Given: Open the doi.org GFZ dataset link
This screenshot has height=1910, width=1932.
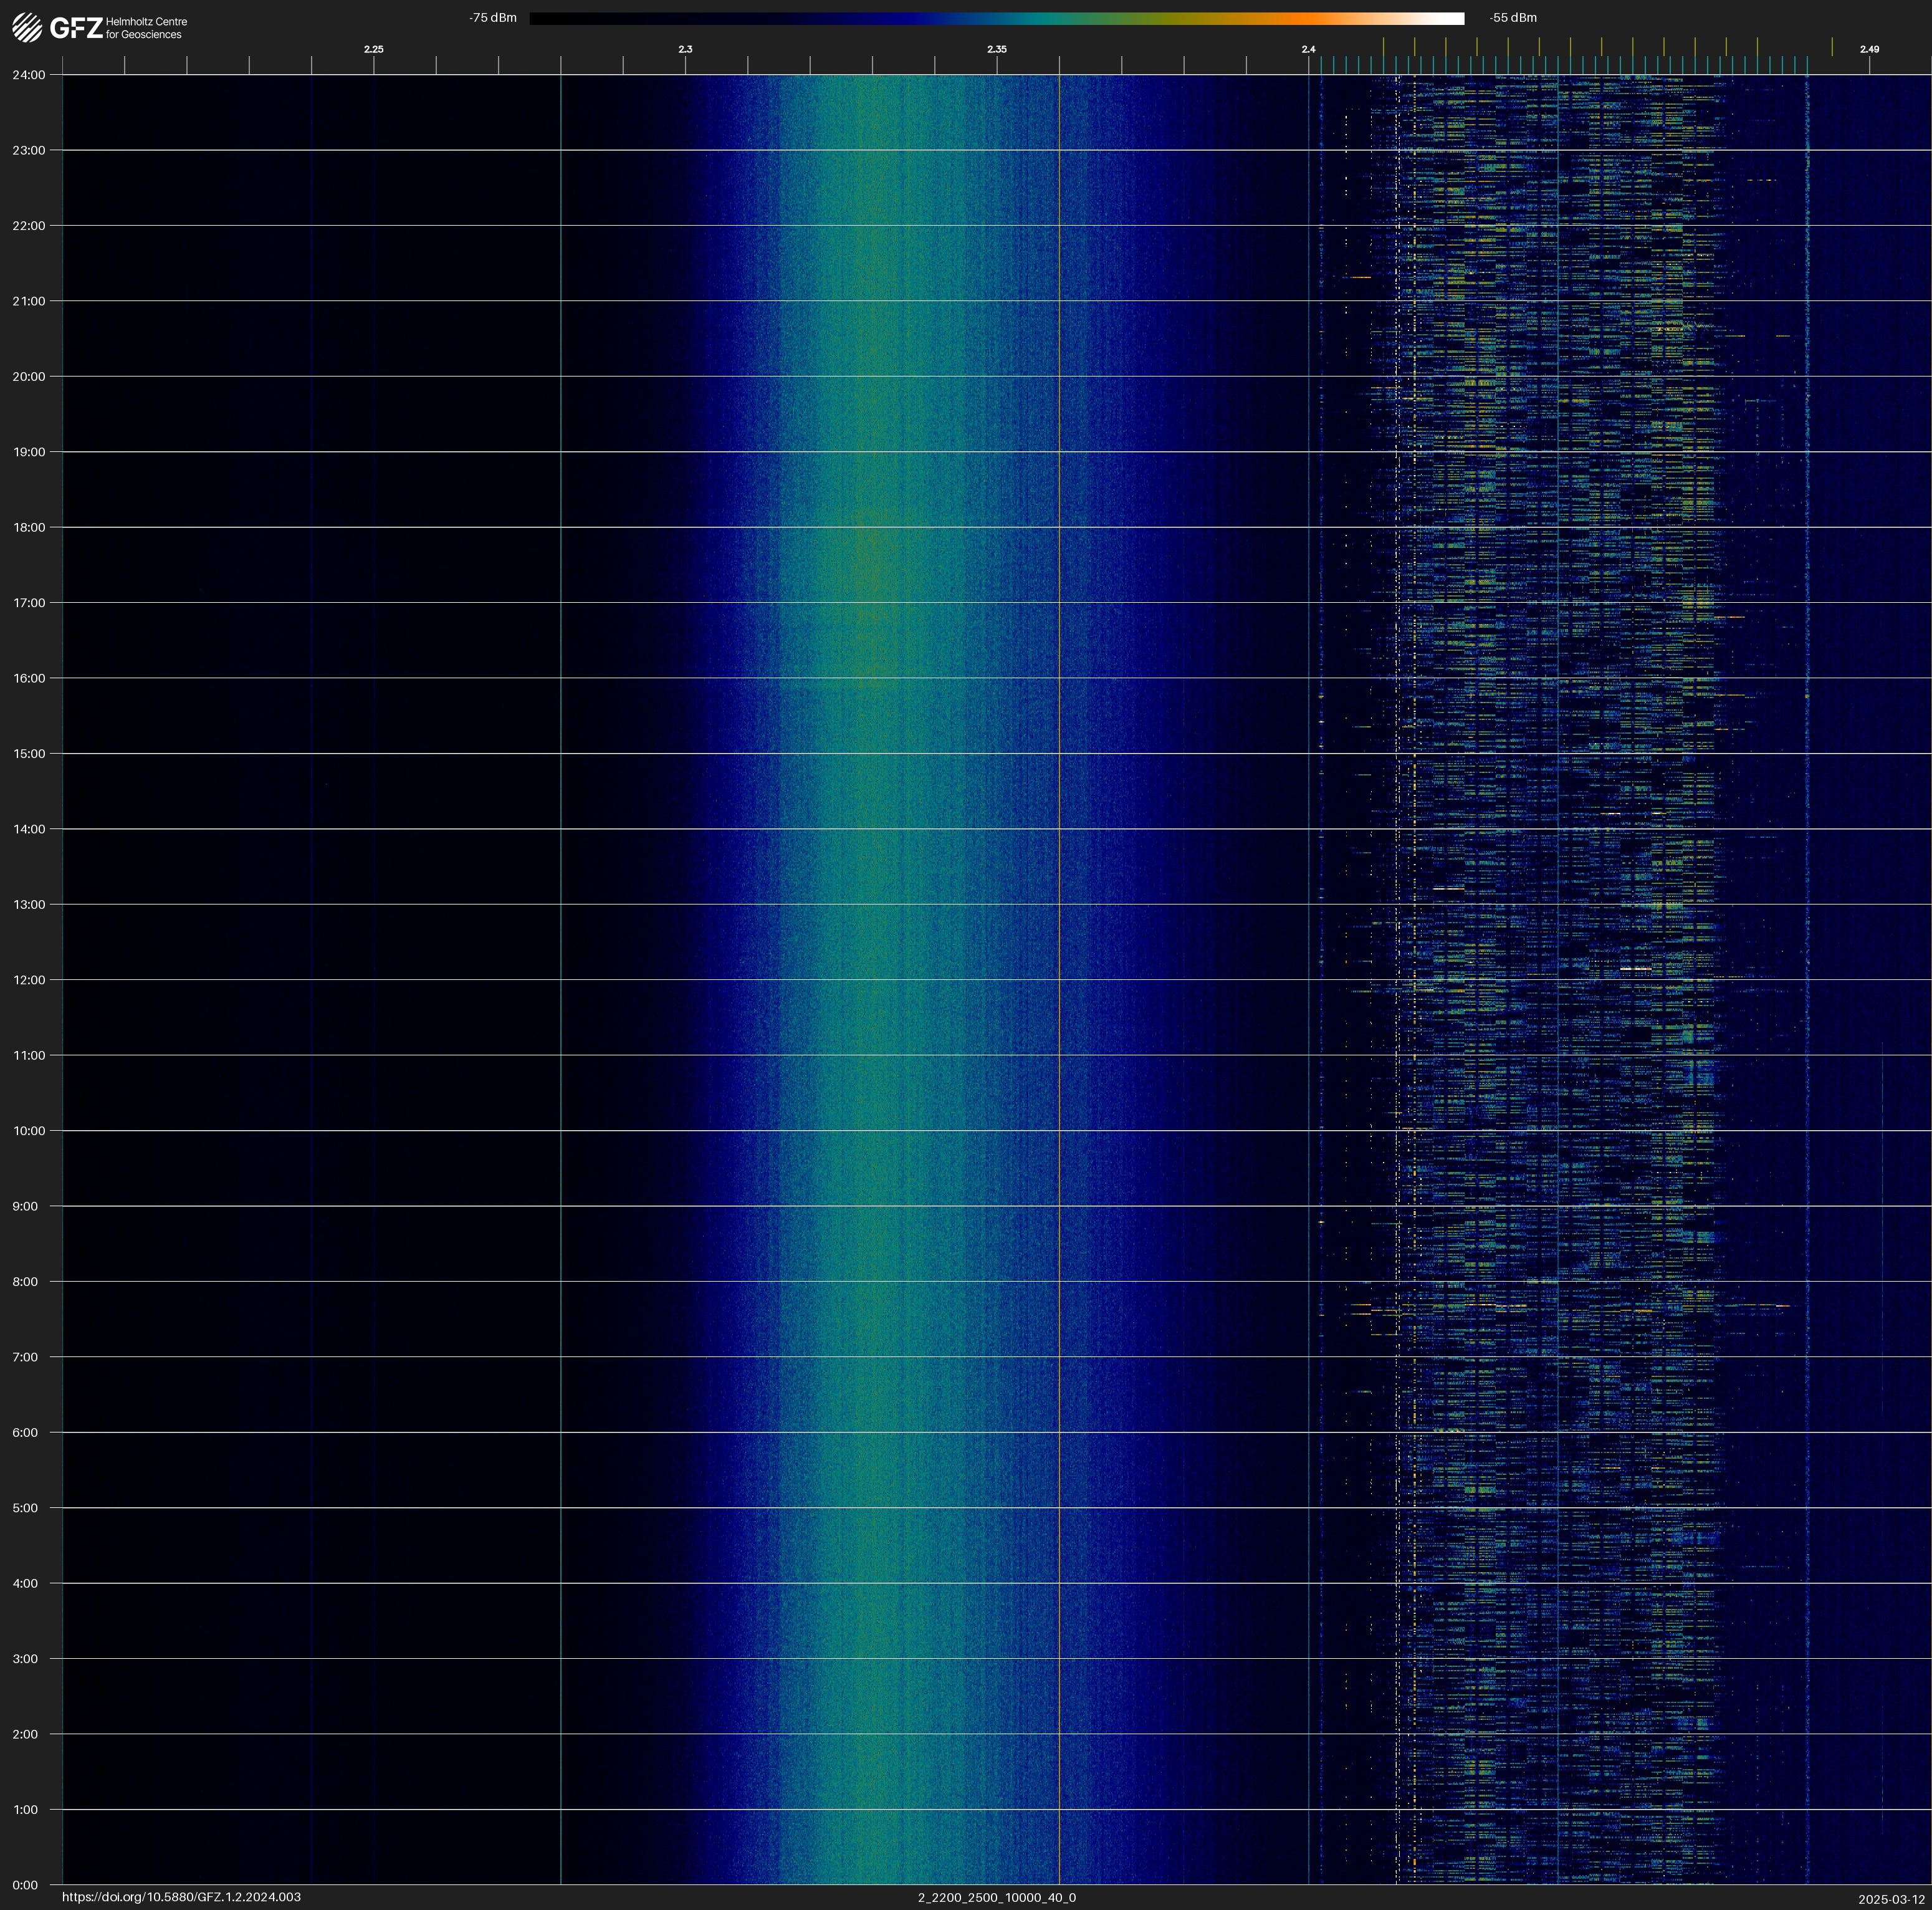Looking at the screenshot, I should 181,1897.
